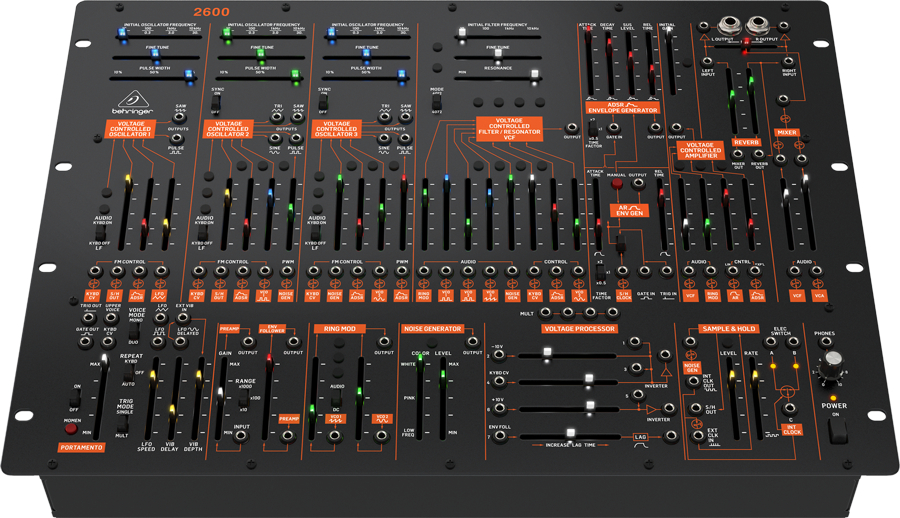
Task: Click the ENV FOLL input jack
Action: 501,436
